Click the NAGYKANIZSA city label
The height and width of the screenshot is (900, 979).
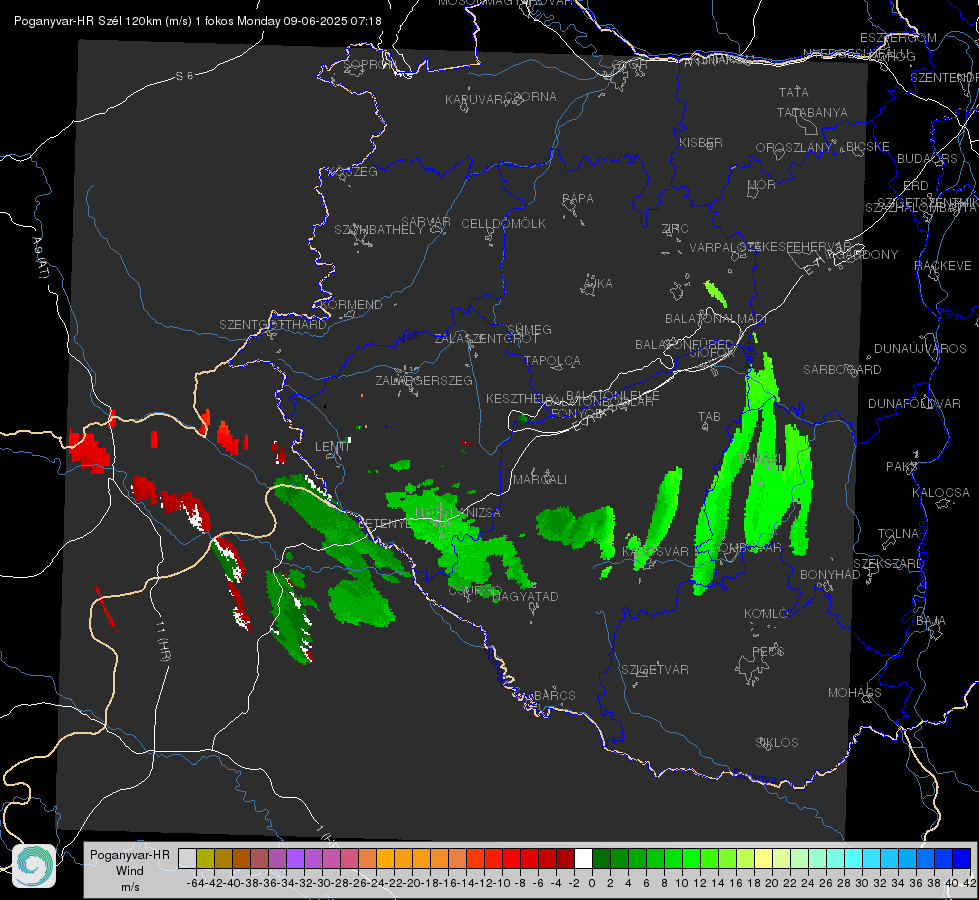(458, 513)
